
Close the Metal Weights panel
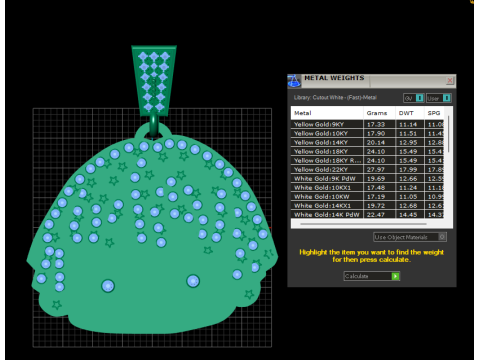[x=450, y=80]
